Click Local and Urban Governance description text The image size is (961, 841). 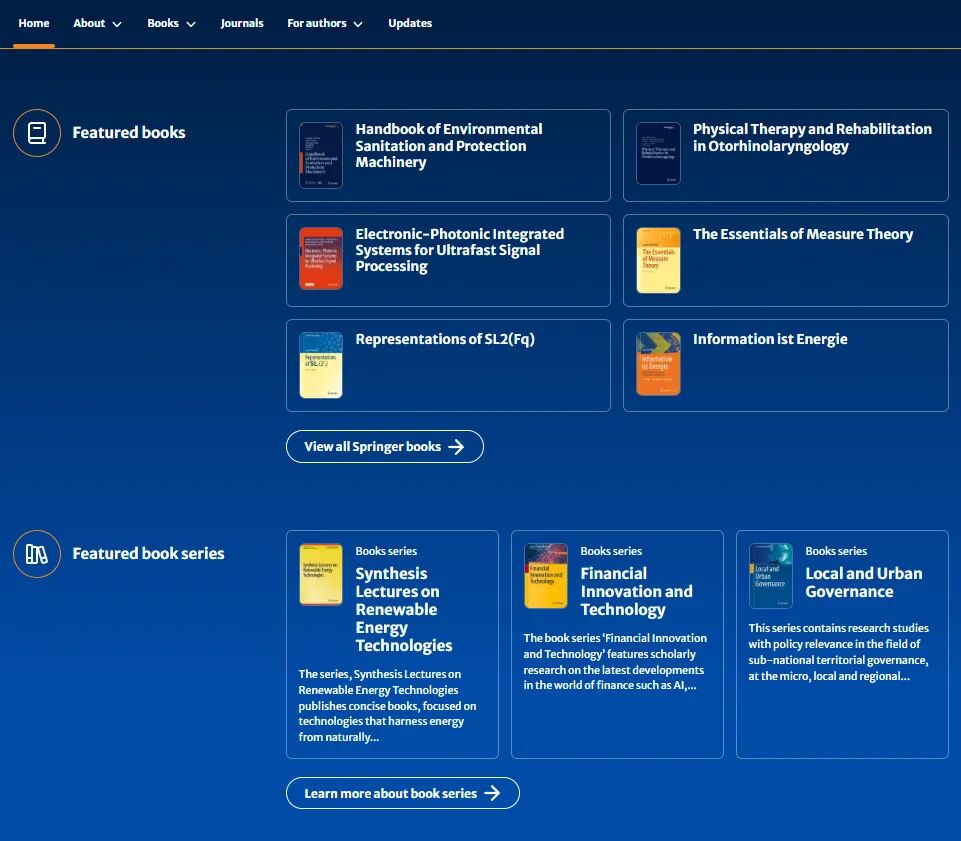[x=838, y=652]
